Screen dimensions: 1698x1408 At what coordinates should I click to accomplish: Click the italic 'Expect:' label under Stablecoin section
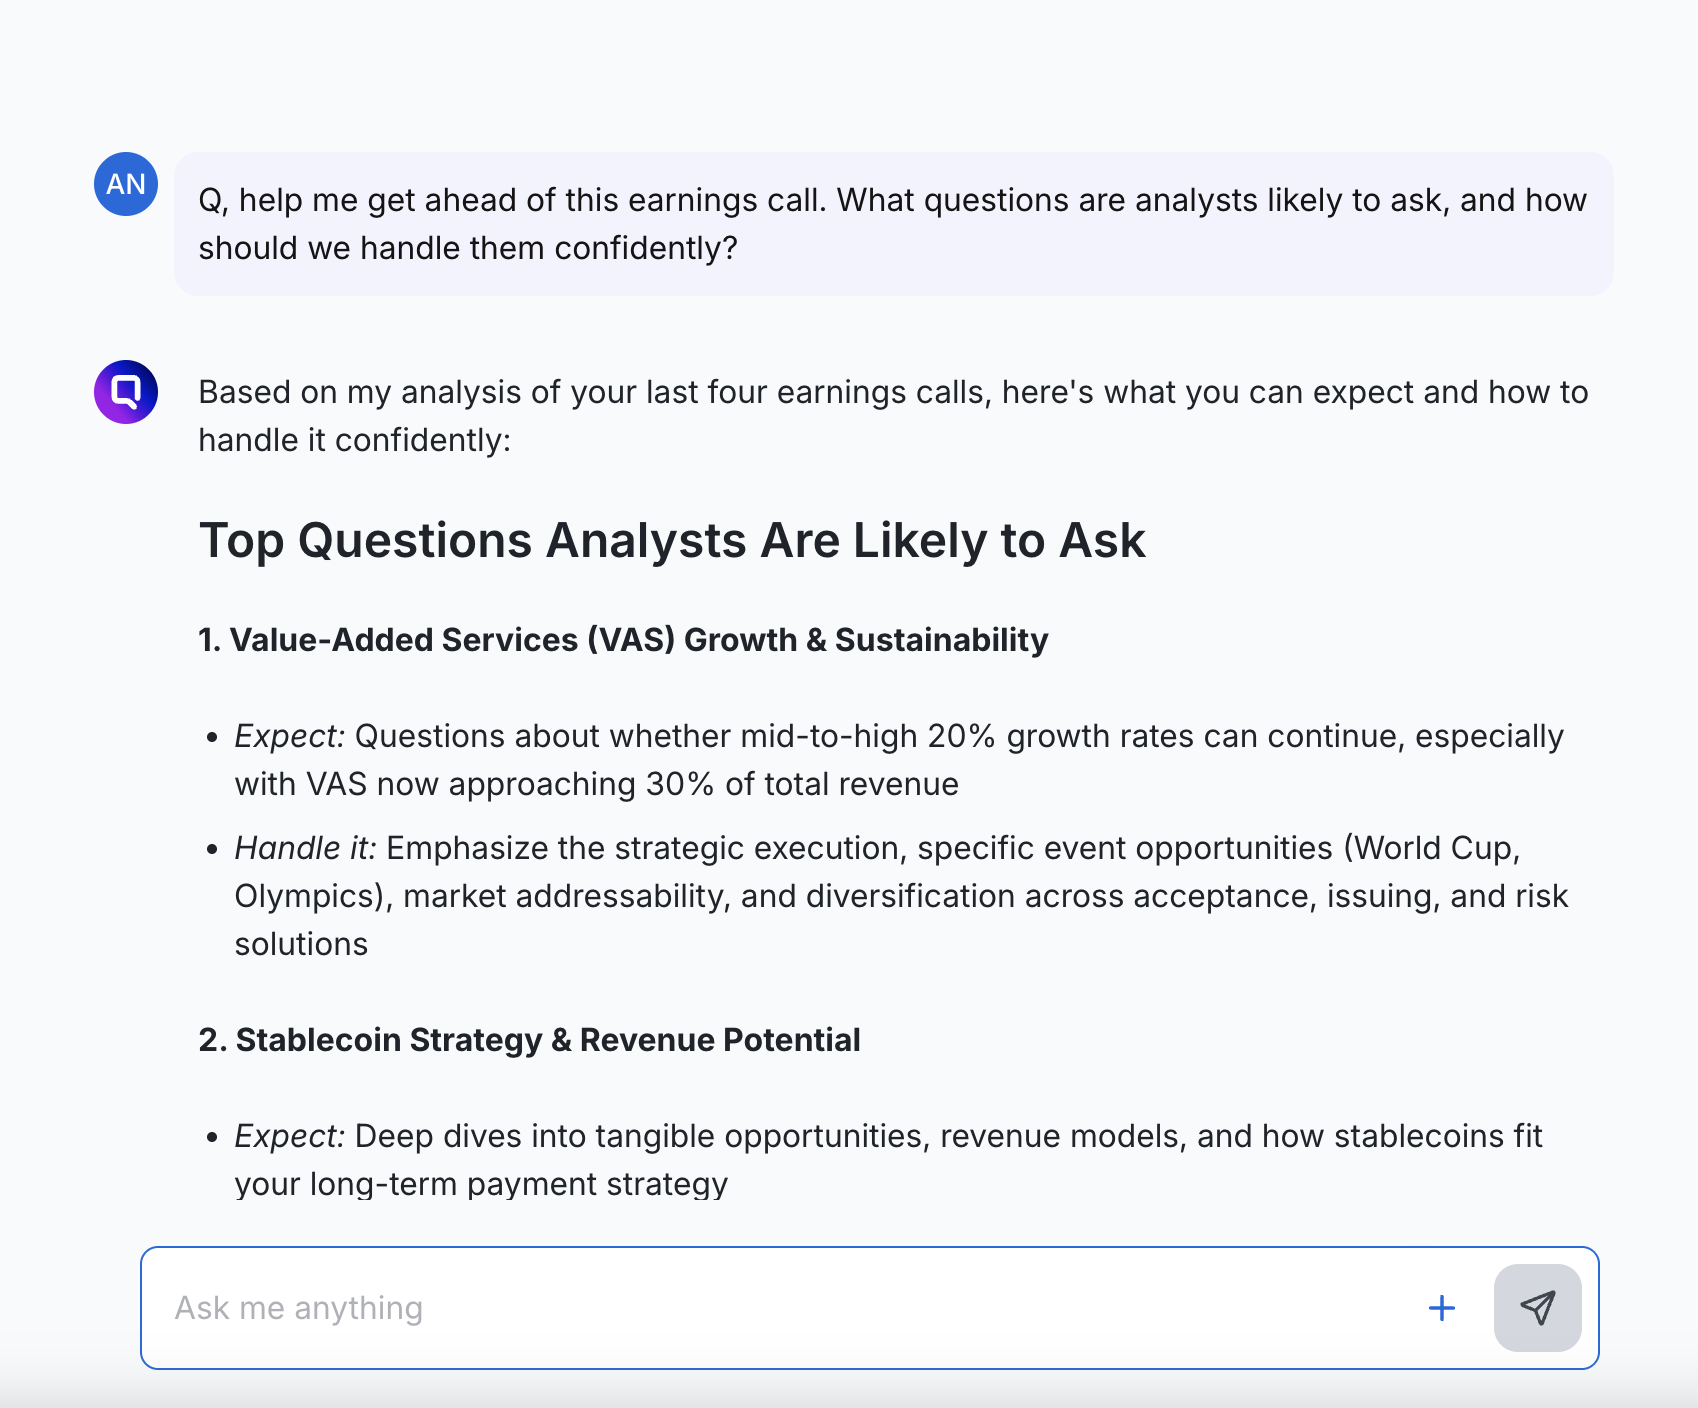289,1136
